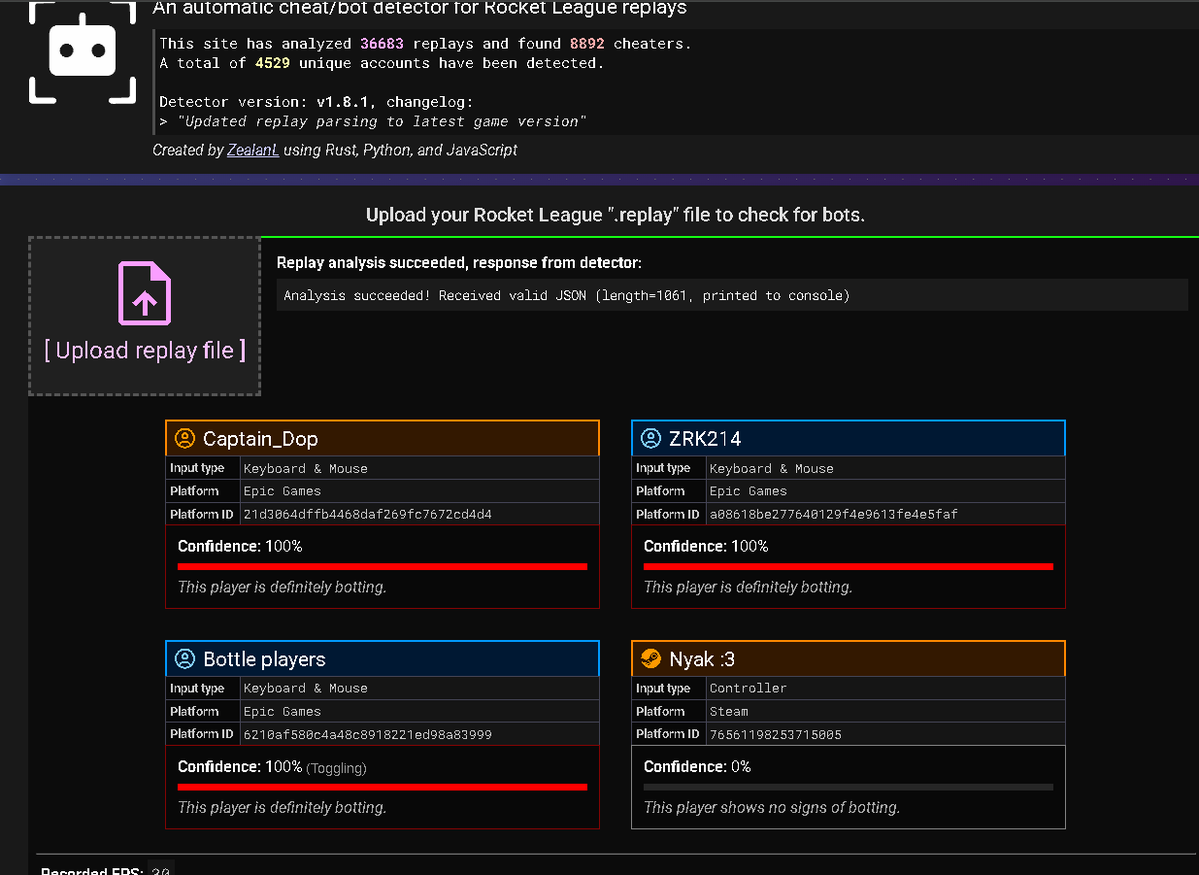Click Bottle players' Keyboard & Mouse value
The image size is (1199, 875).
(305, 688)
